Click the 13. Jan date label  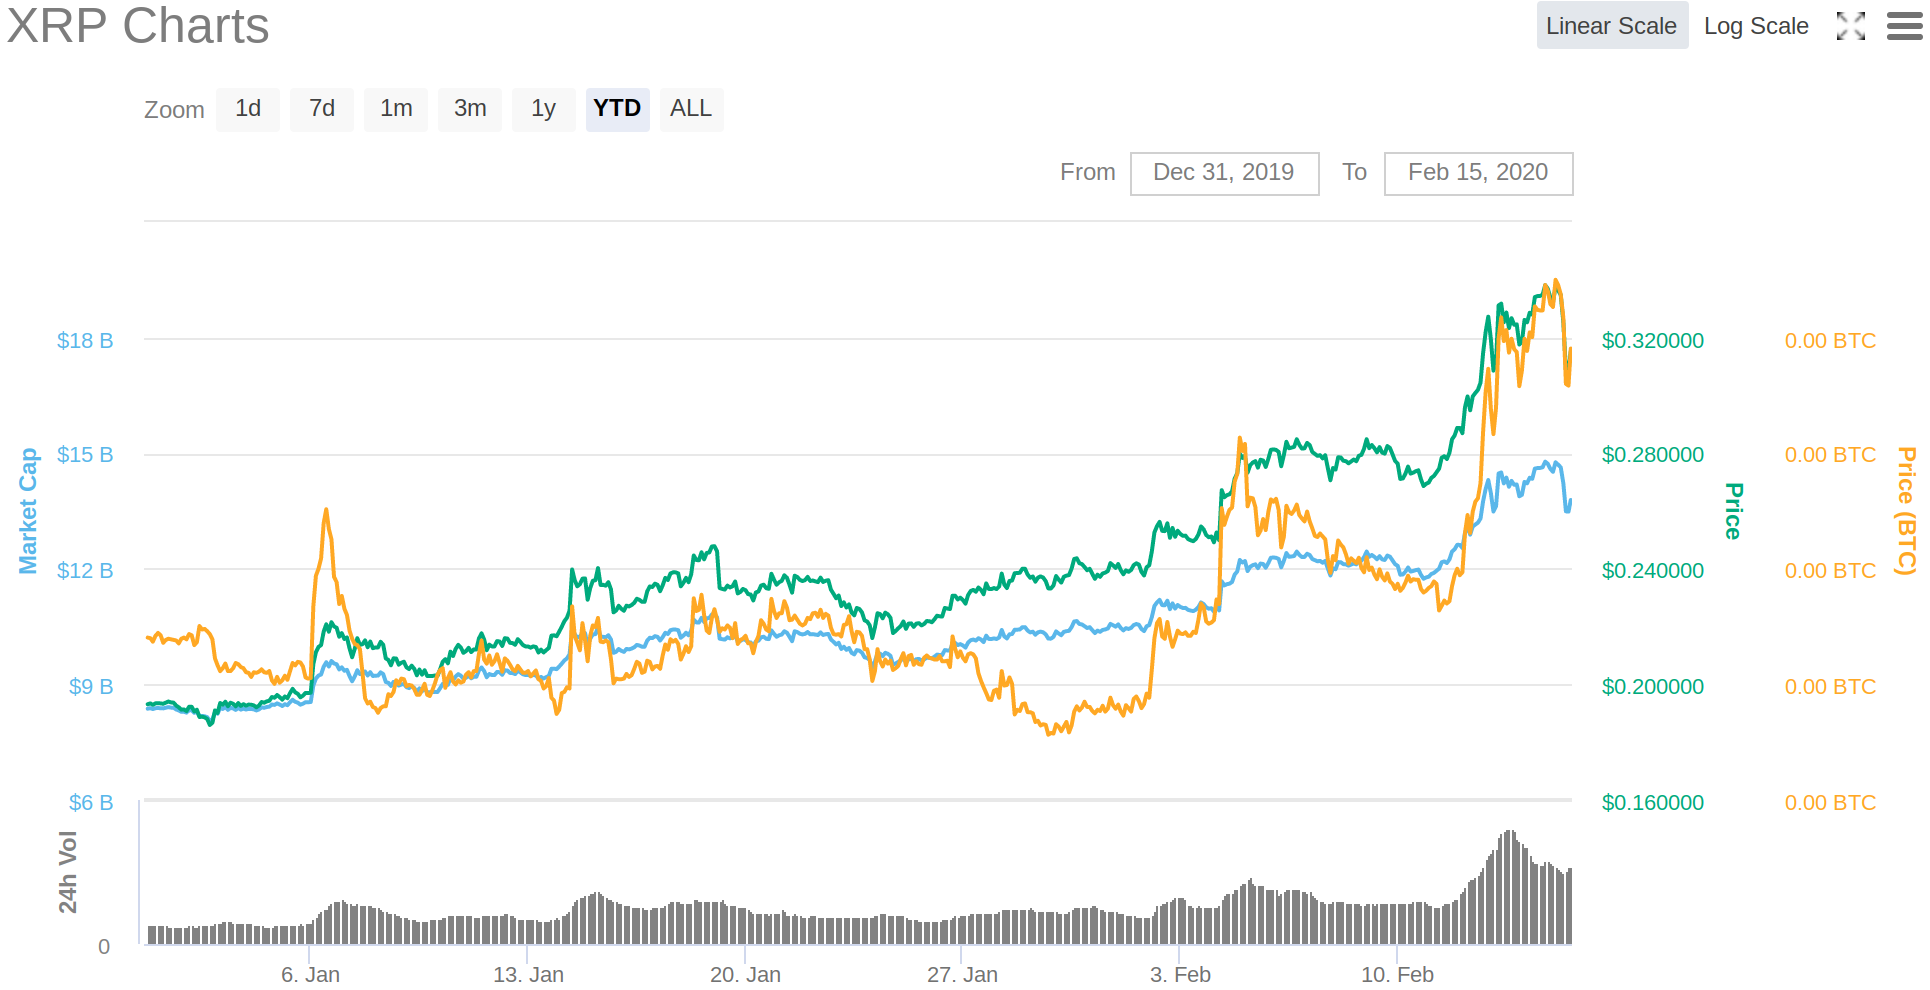tap(528, 975)
